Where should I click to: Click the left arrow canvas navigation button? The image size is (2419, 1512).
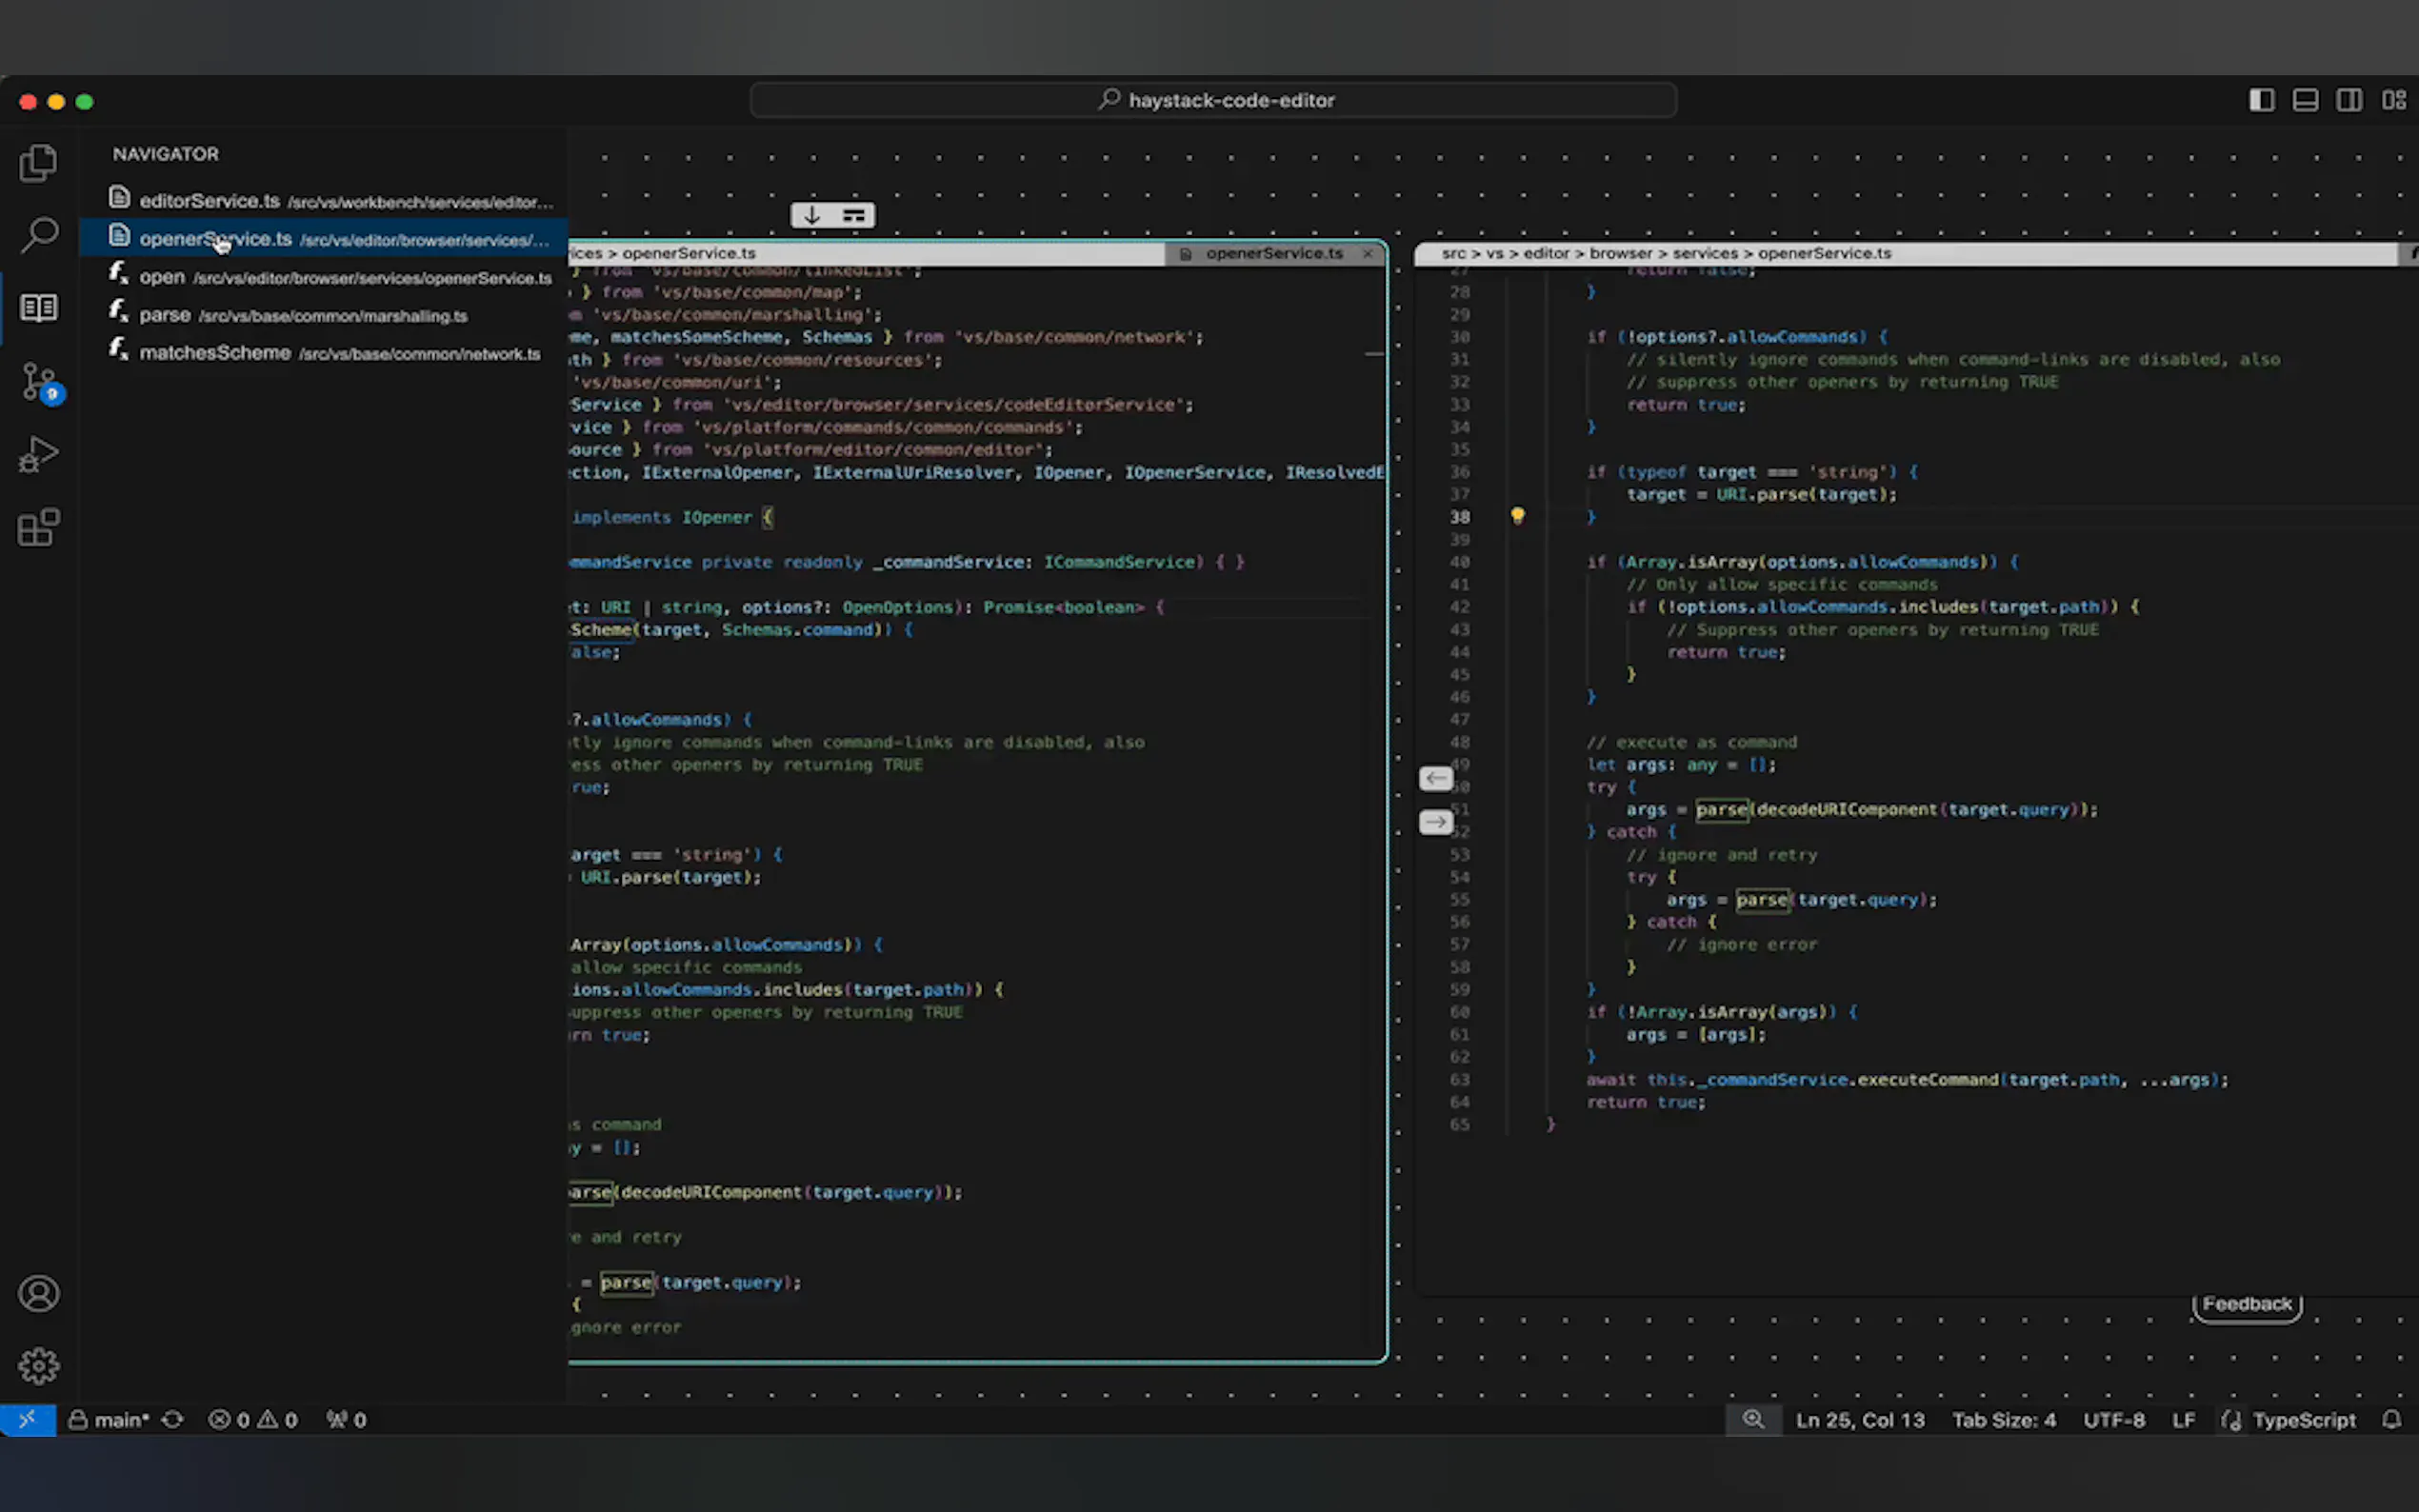1436,778
